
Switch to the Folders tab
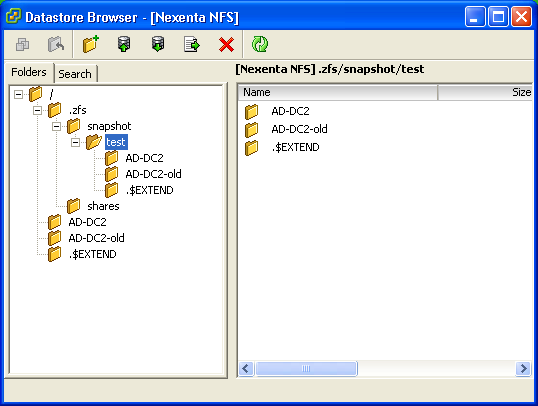(29, 72)
